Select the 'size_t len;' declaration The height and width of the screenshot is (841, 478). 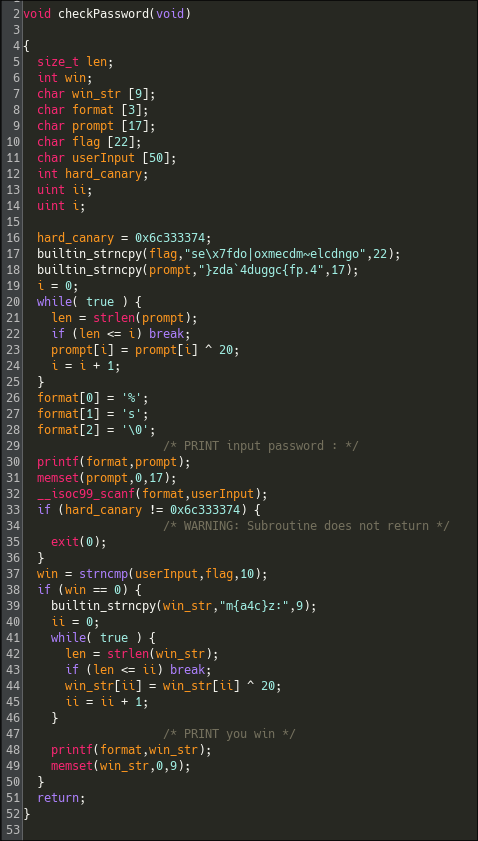(x=75, y=62)
